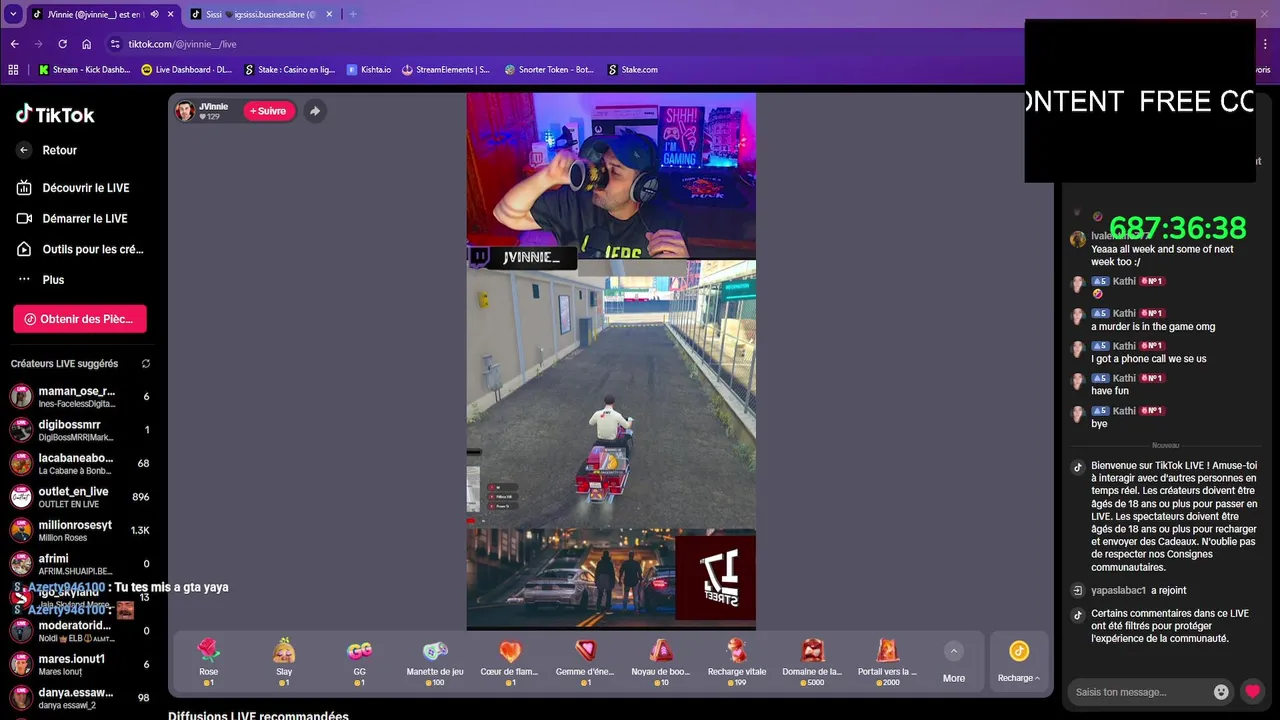1280x720 pixels.
Task: Share the live stream
Action: pos(314,111)
